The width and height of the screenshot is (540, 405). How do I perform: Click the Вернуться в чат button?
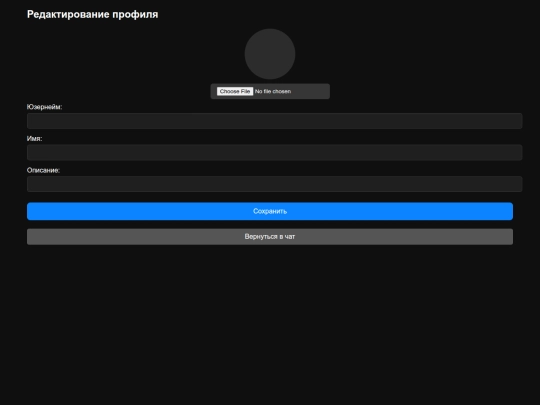[x=270, y=237]
